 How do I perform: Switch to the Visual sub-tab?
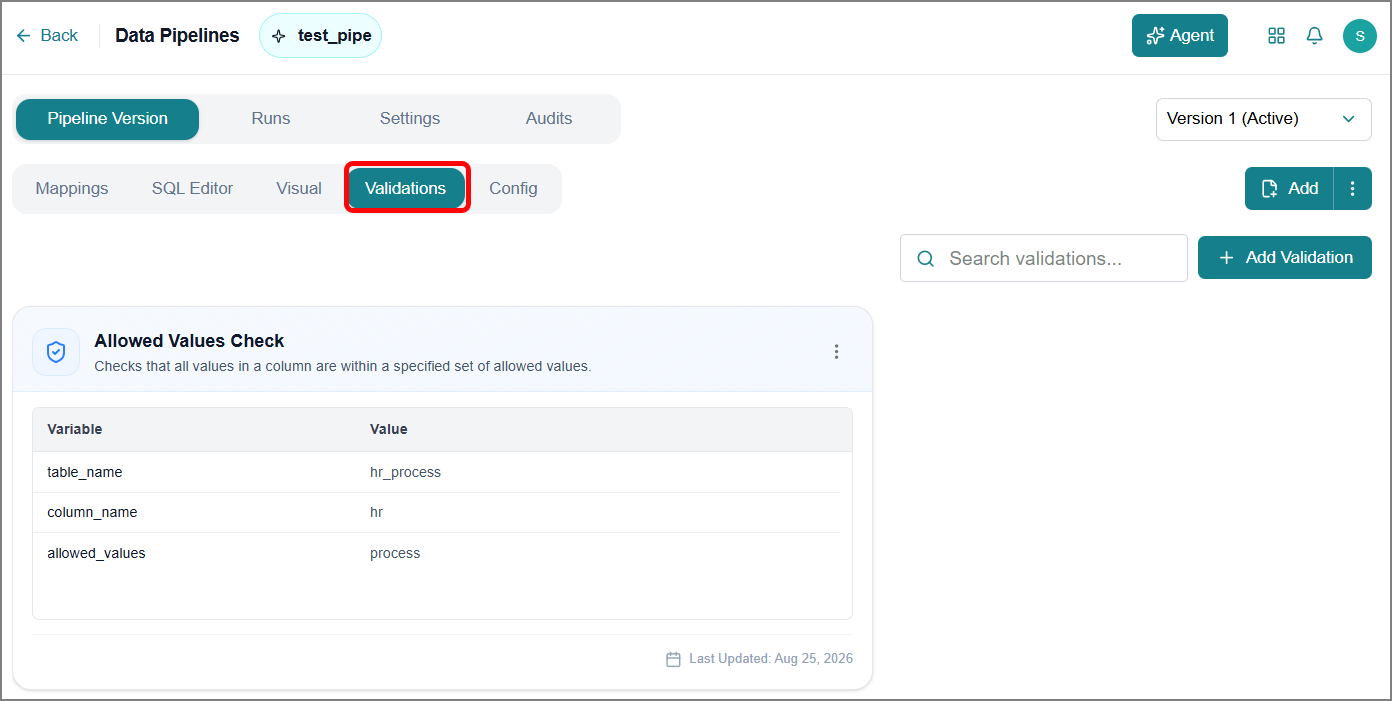[299, 188]
